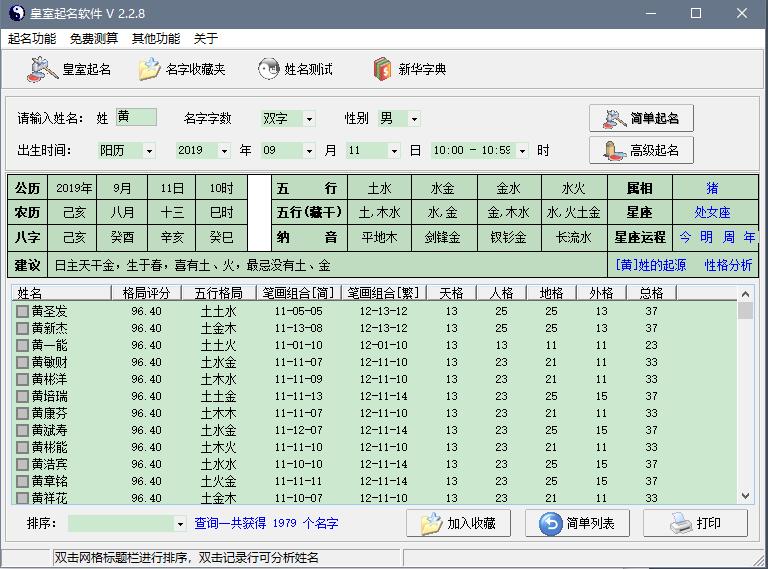Click the 长流水 纳音 cell
The image size is (768, 569).
coord(574,237)
